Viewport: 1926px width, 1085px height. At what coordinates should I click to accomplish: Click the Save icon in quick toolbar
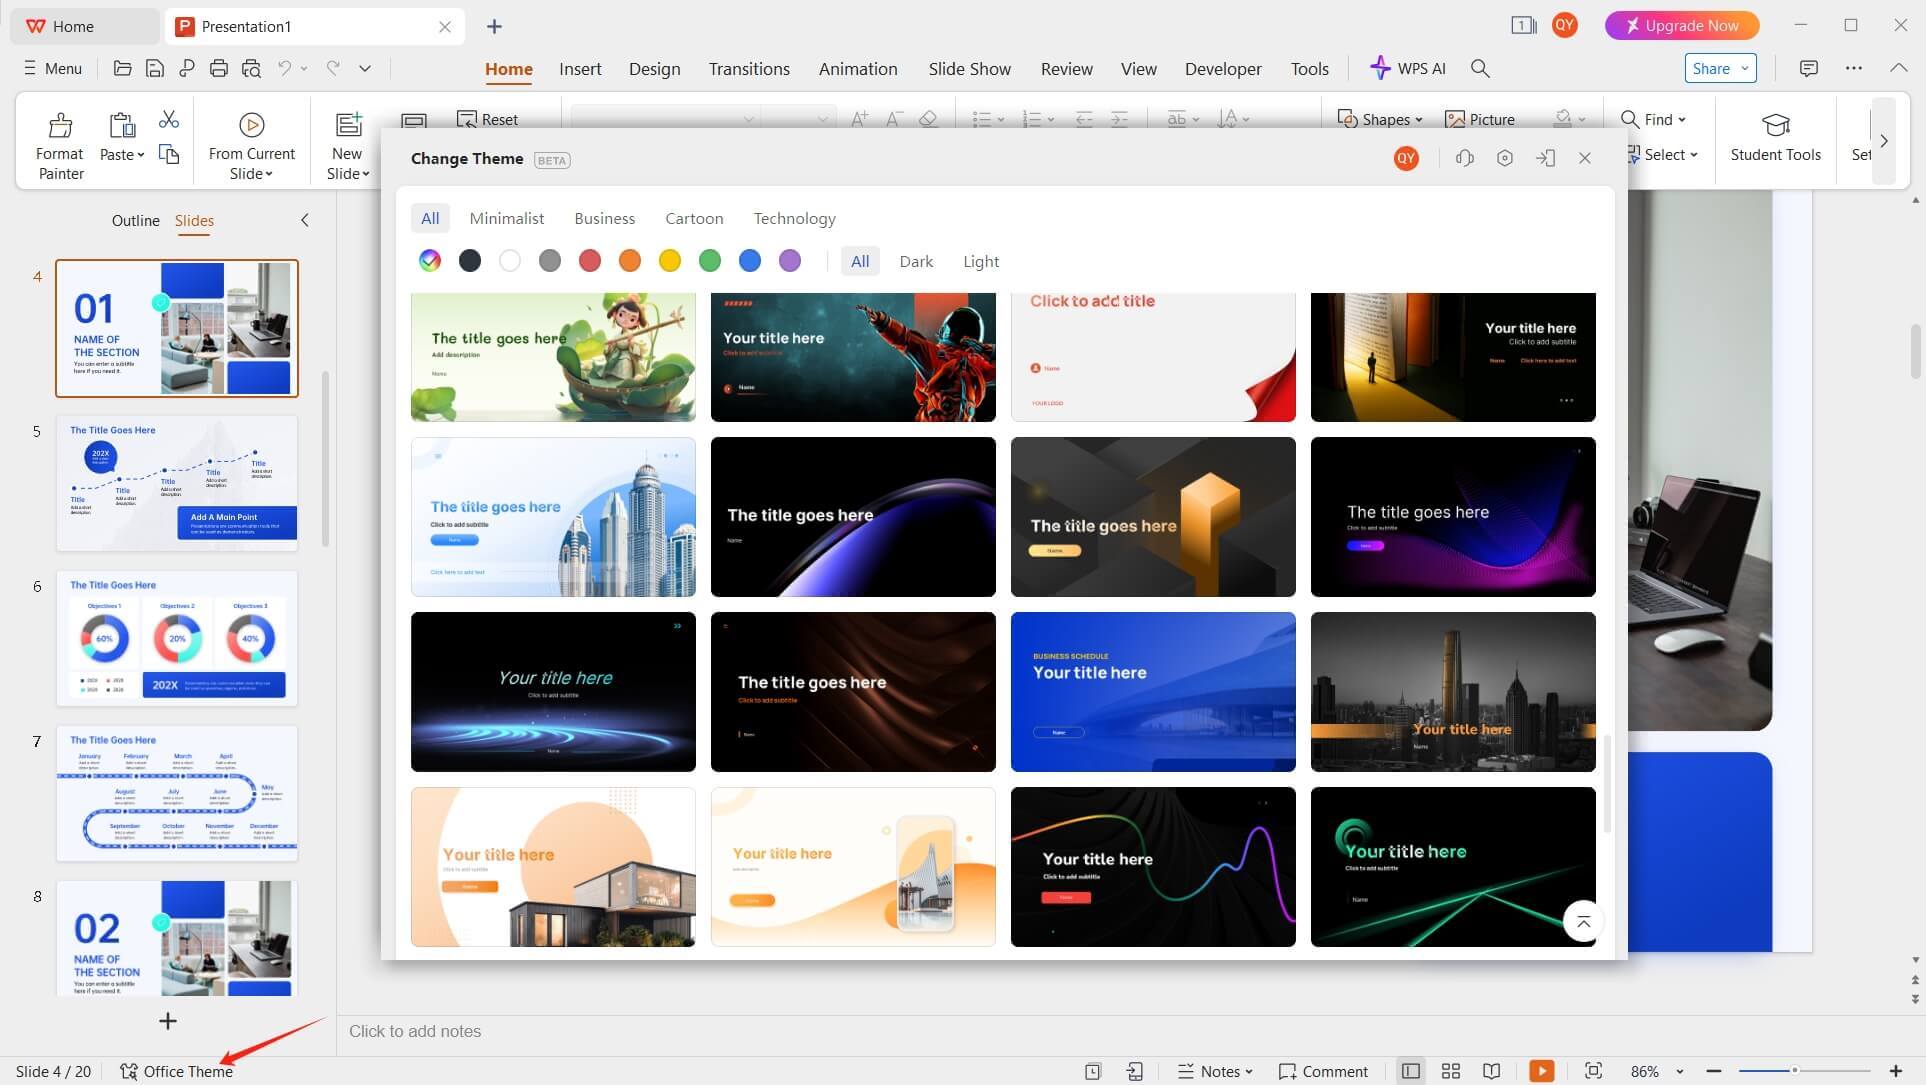point(154,68)
